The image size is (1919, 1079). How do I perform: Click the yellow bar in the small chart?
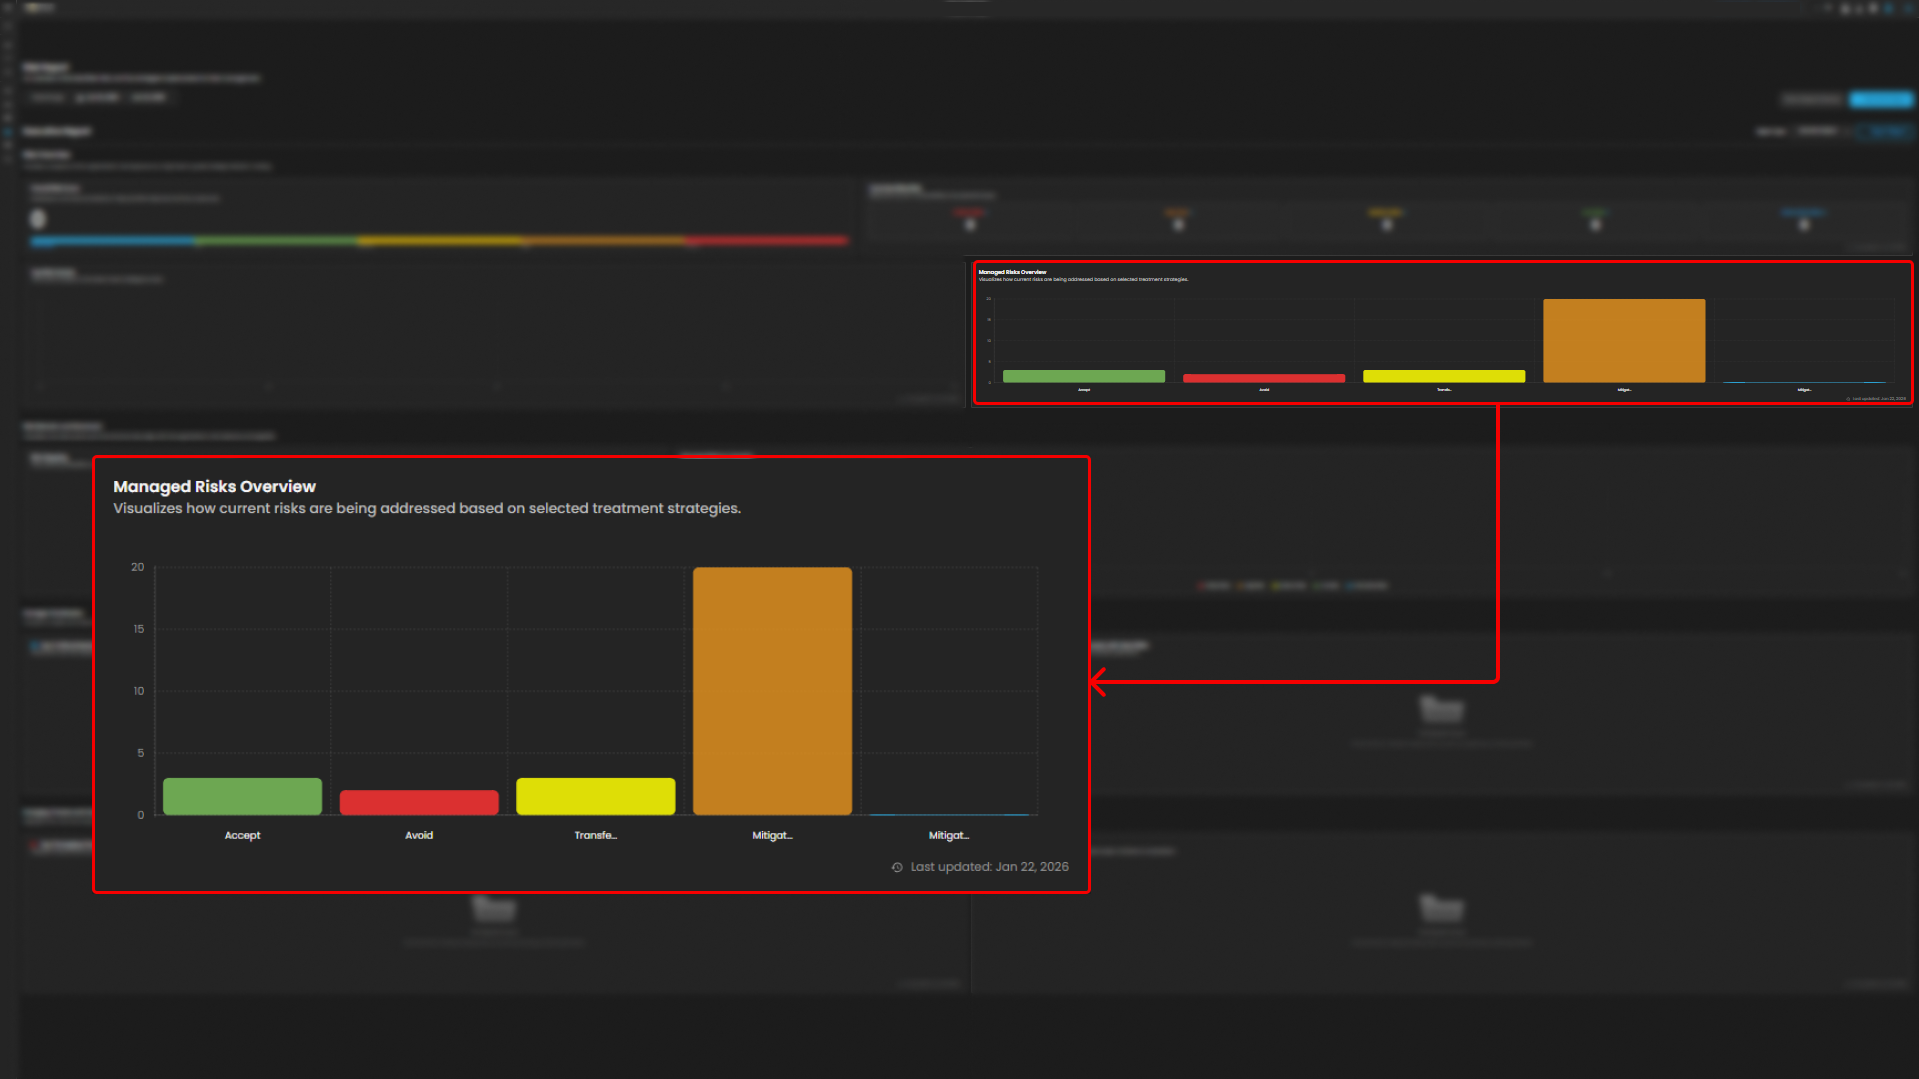(1443, 376)
